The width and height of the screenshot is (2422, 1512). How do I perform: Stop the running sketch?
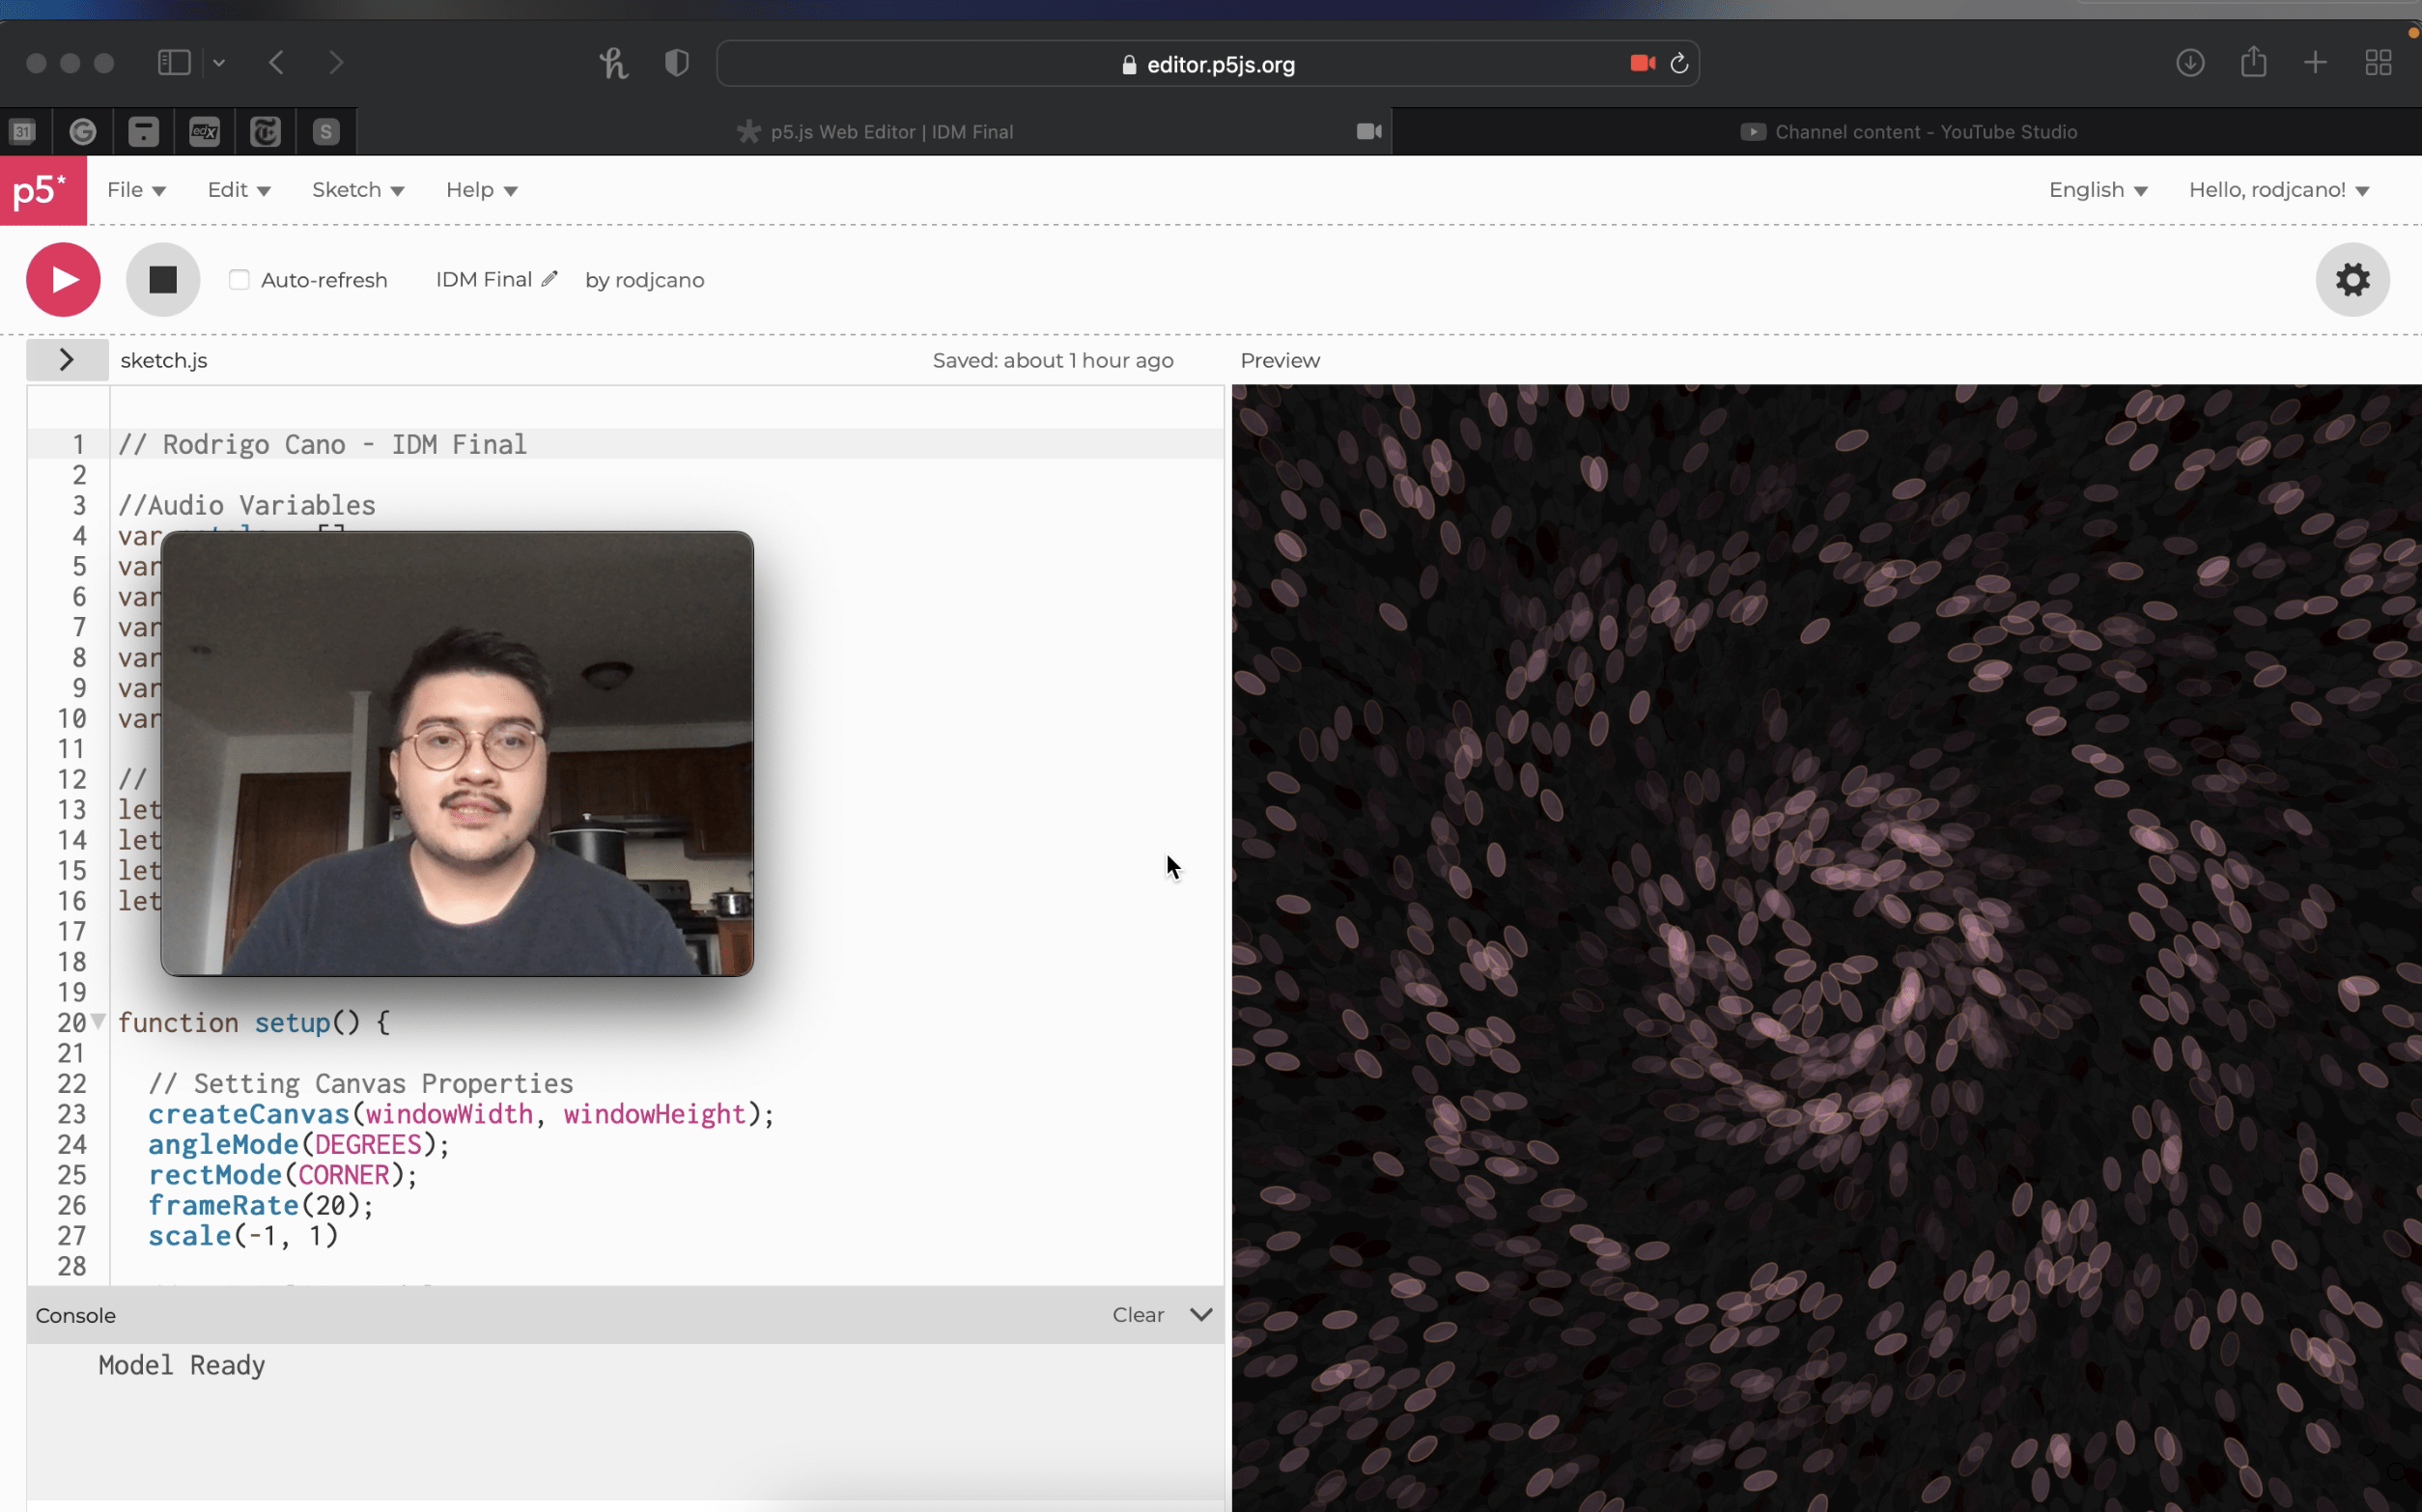pos(162,279)
